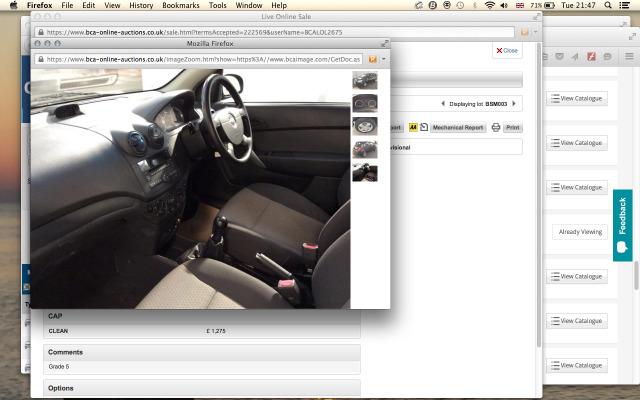Select the dark car exterior thumbnail

click(x=365, y=80)
